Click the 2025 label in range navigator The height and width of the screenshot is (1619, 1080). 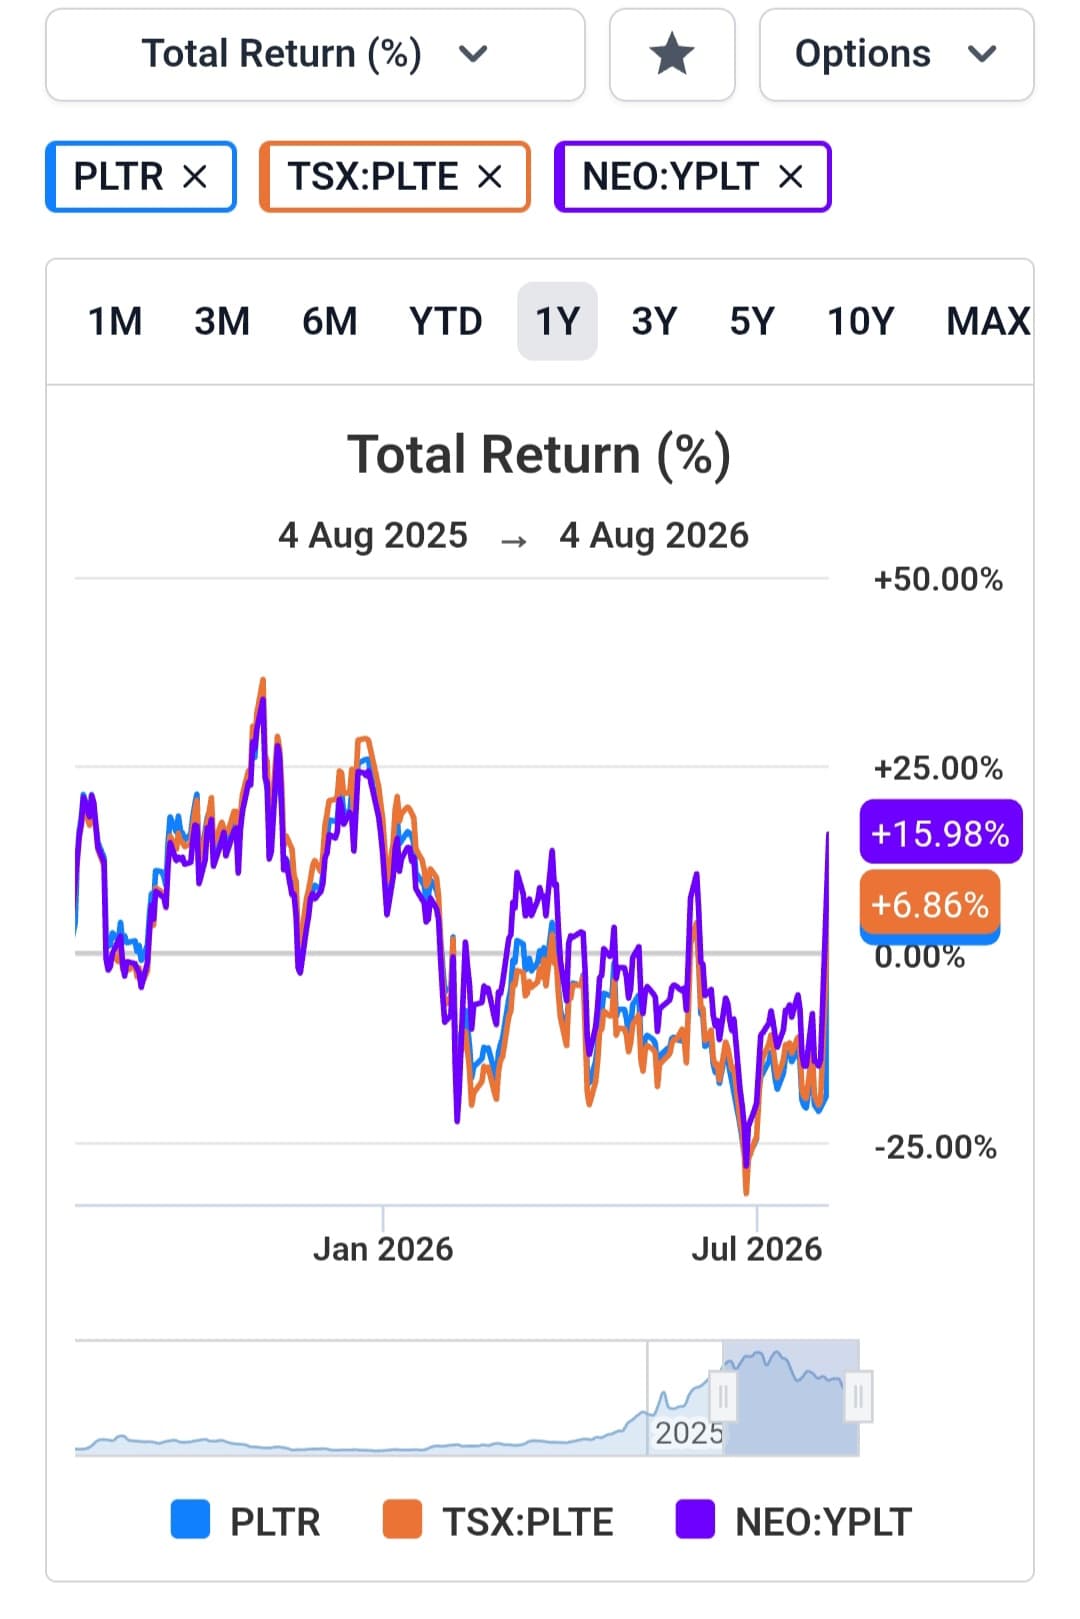688,1433
